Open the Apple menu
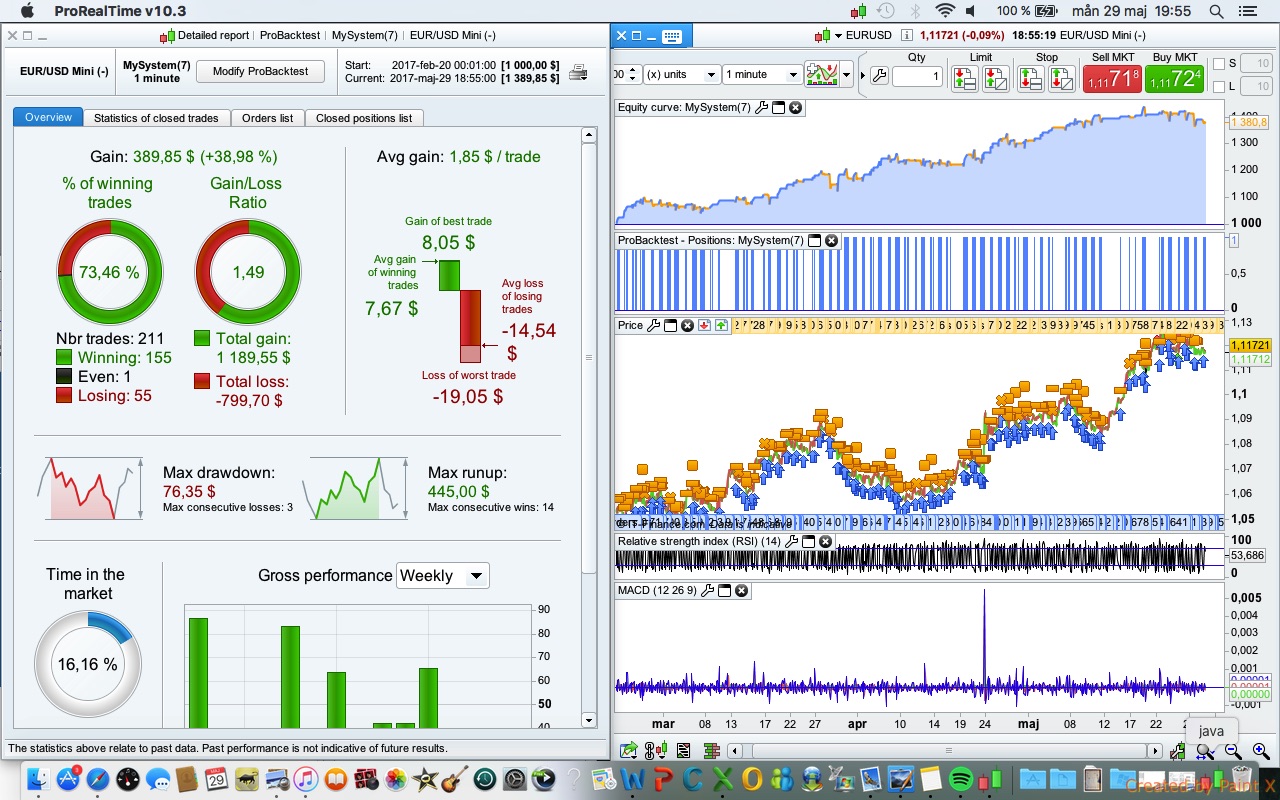 (x=27, y=11)
